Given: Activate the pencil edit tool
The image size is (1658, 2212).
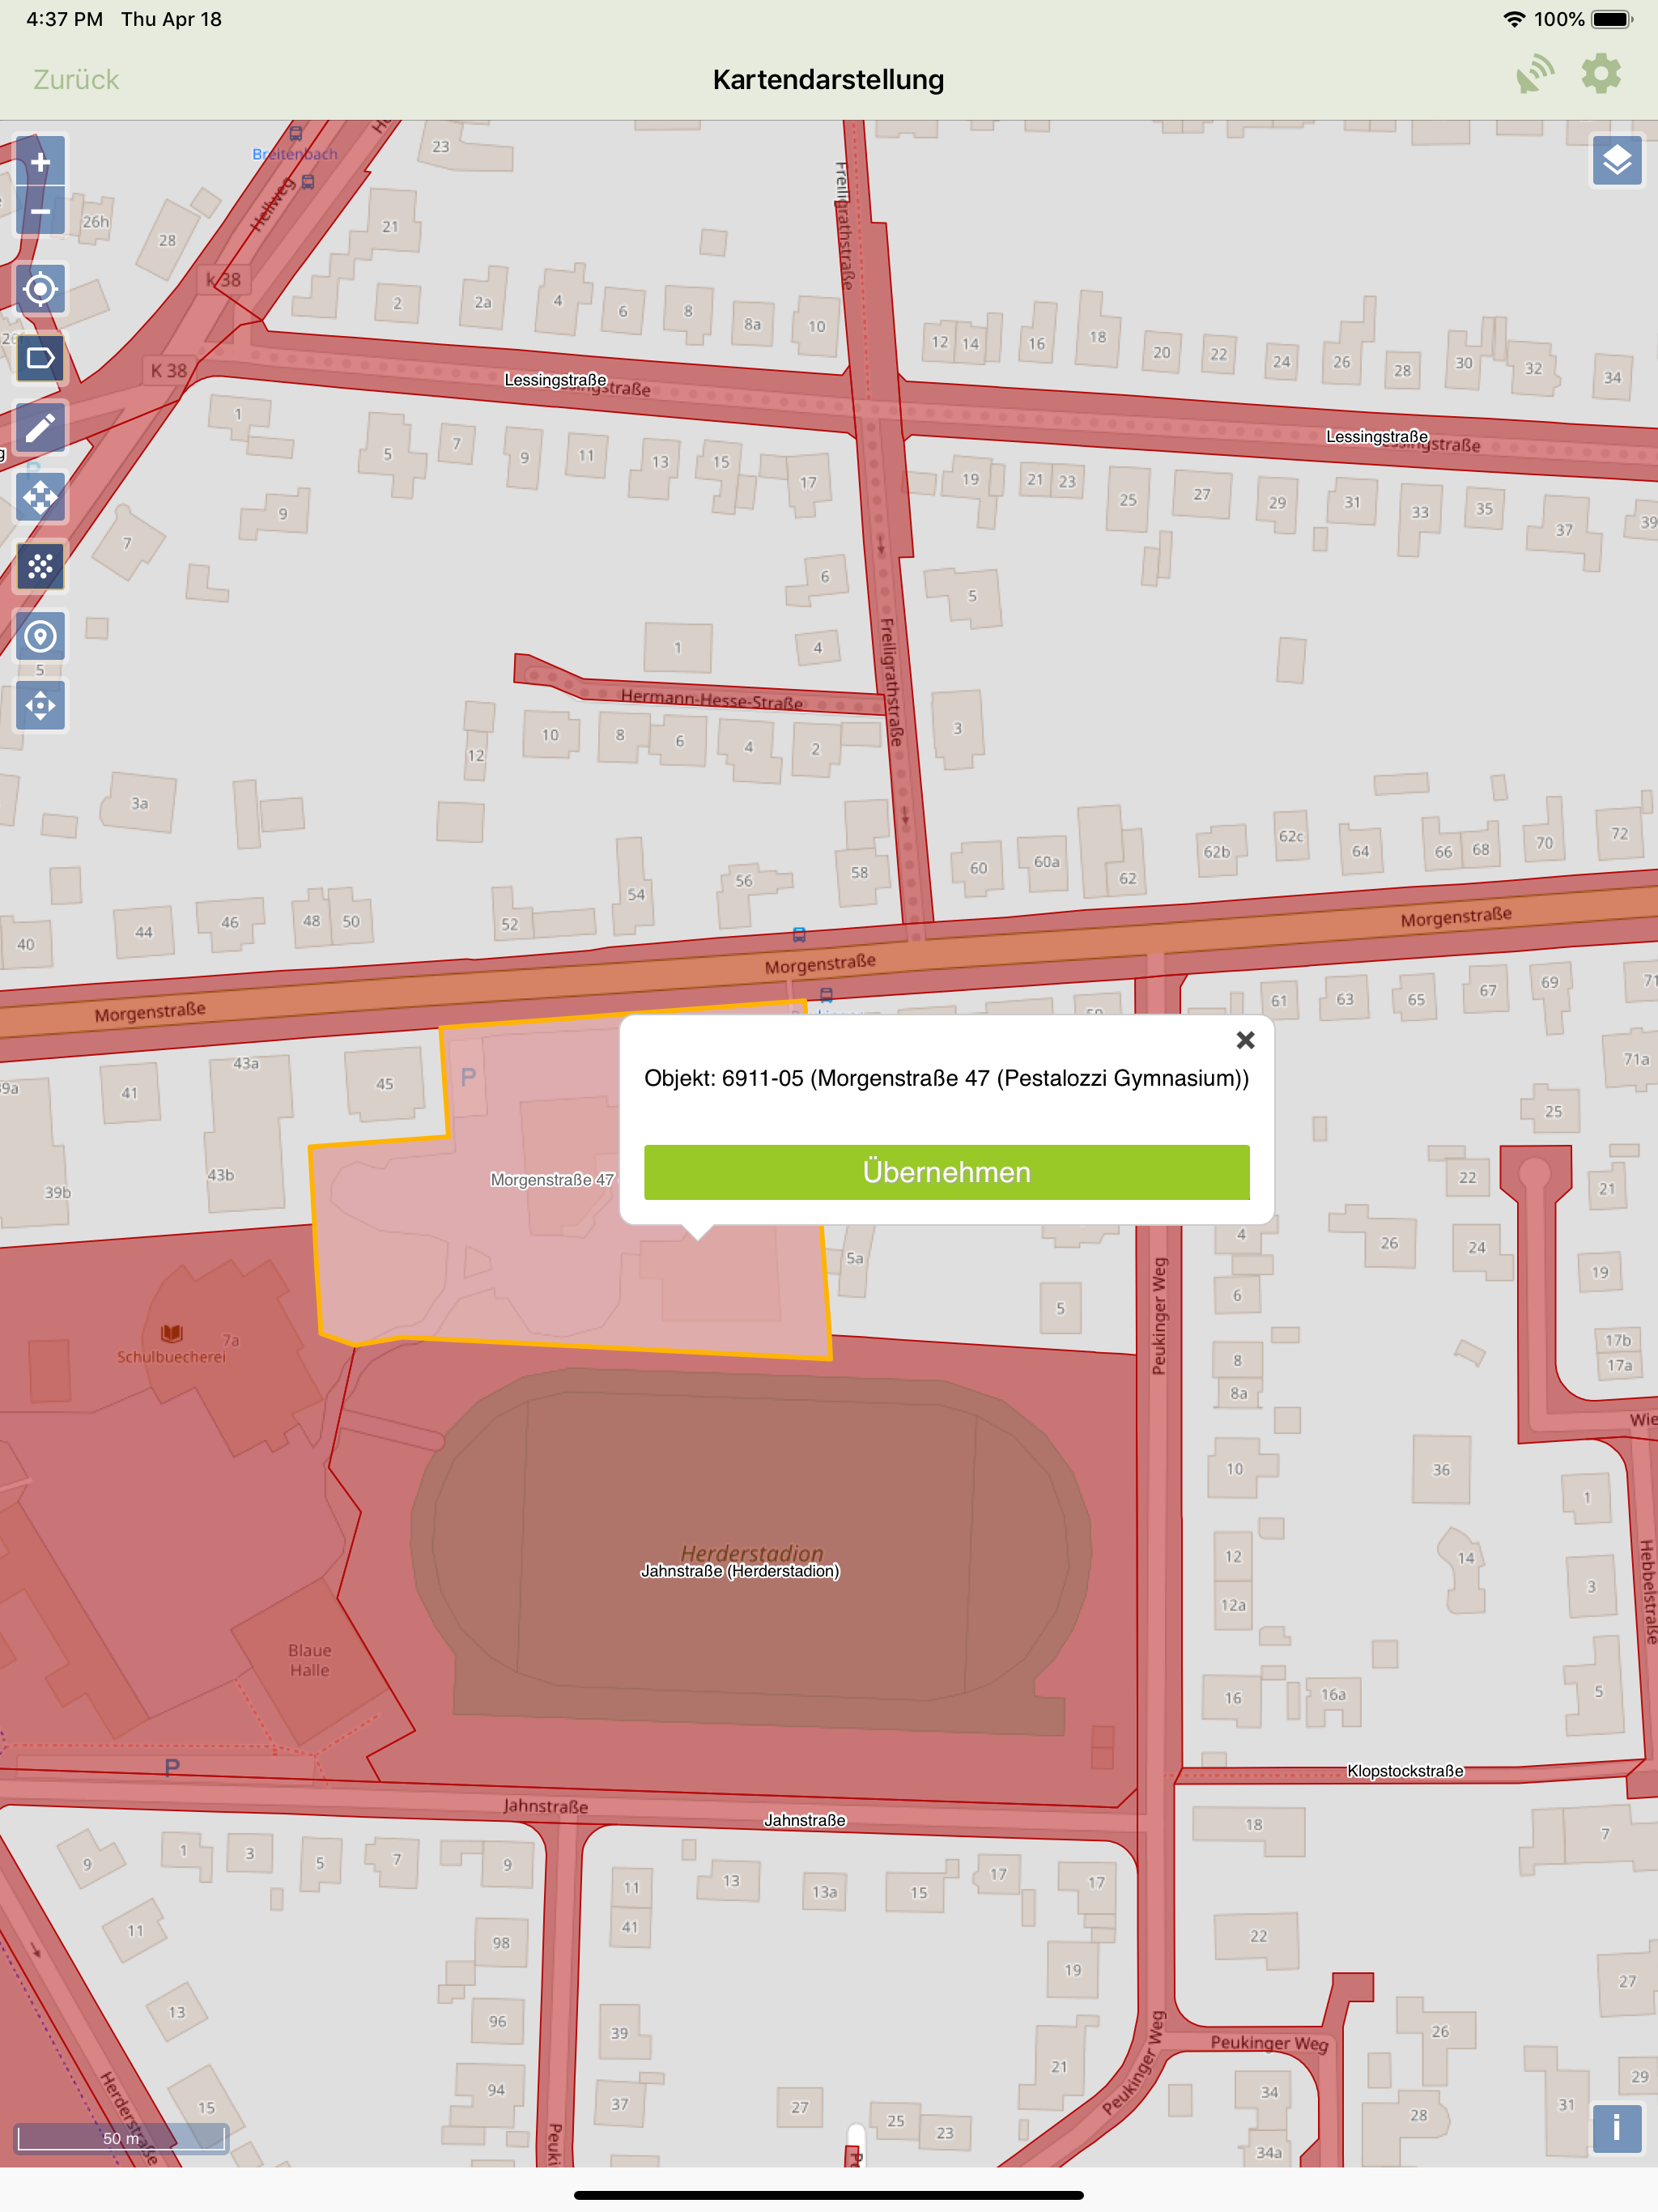Looking at the screenshot, I should (40, 428).
